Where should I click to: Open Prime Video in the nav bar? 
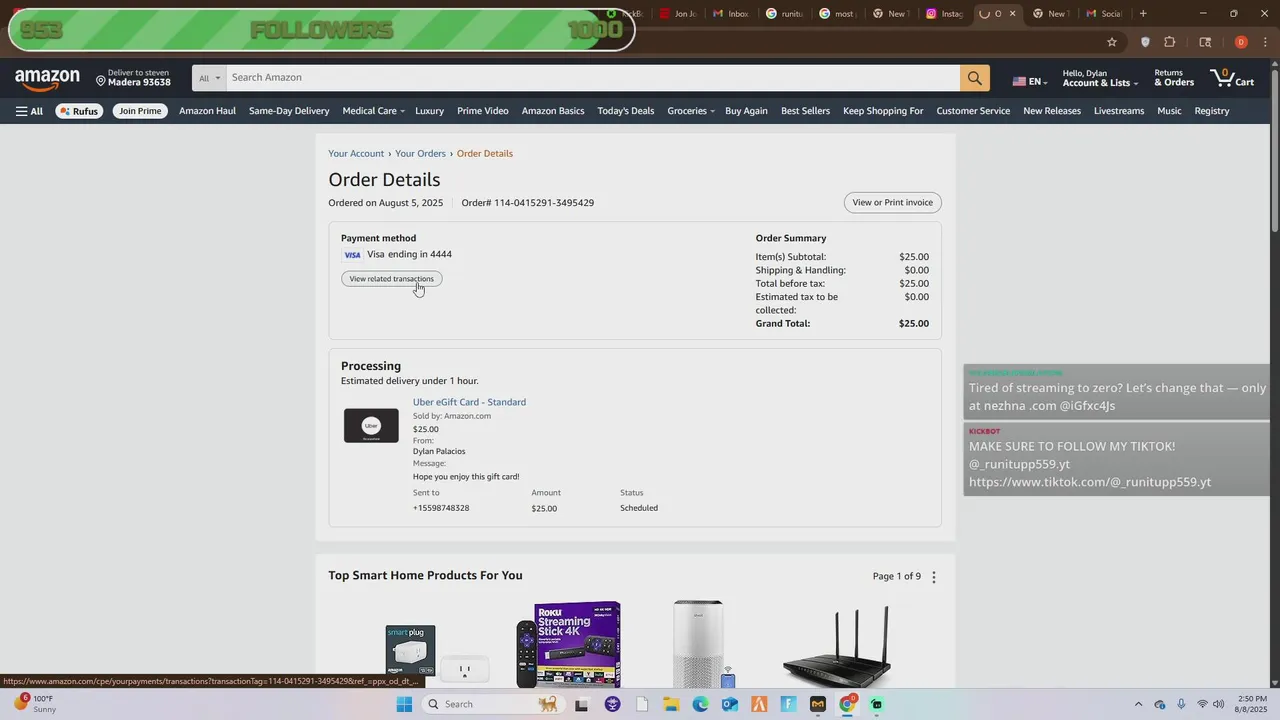click(483, 111)
